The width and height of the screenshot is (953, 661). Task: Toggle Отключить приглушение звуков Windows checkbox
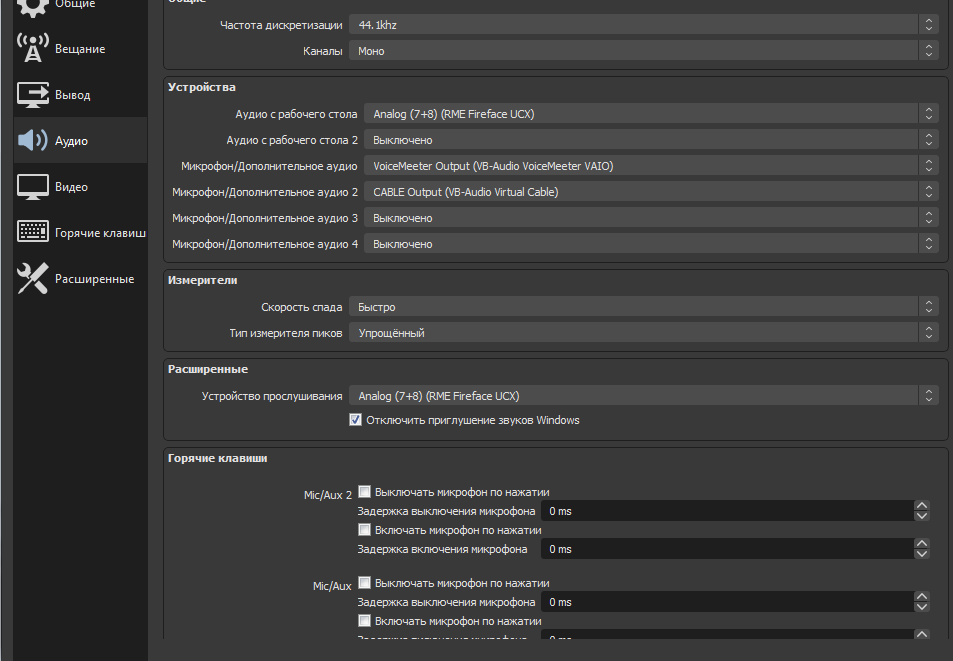click(355, 420)
